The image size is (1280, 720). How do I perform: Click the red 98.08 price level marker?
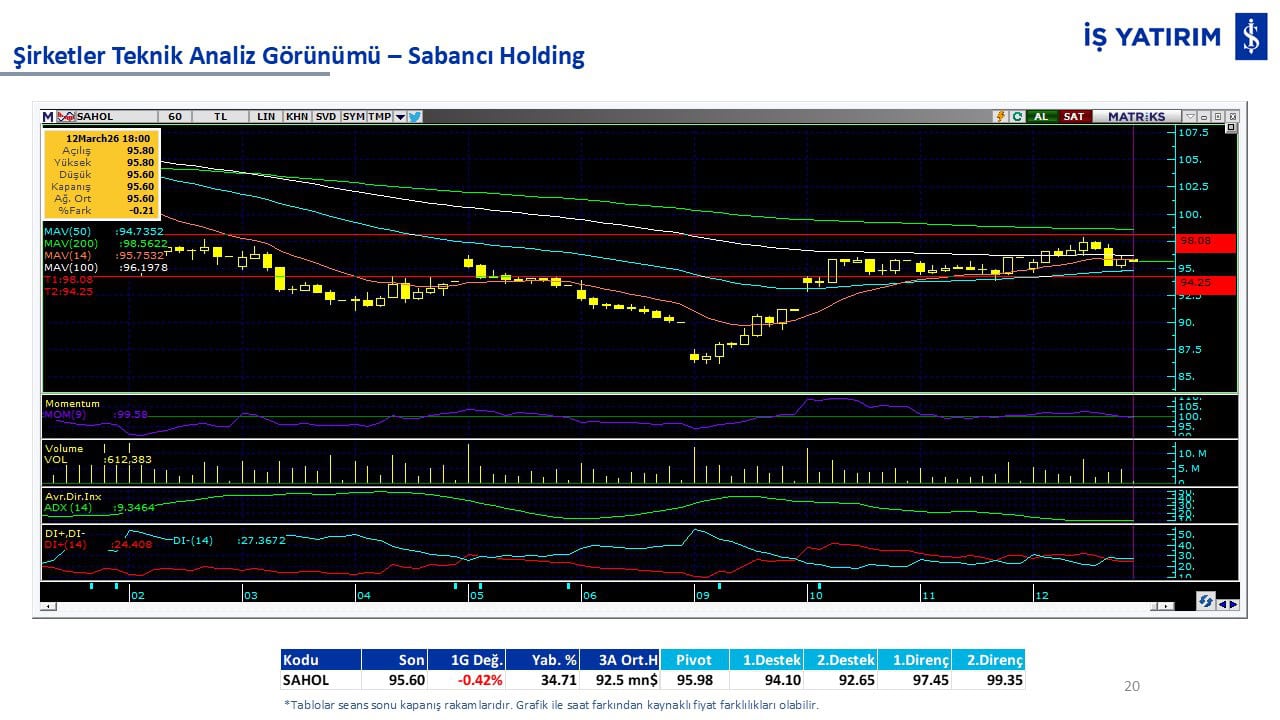(1207, 241)
